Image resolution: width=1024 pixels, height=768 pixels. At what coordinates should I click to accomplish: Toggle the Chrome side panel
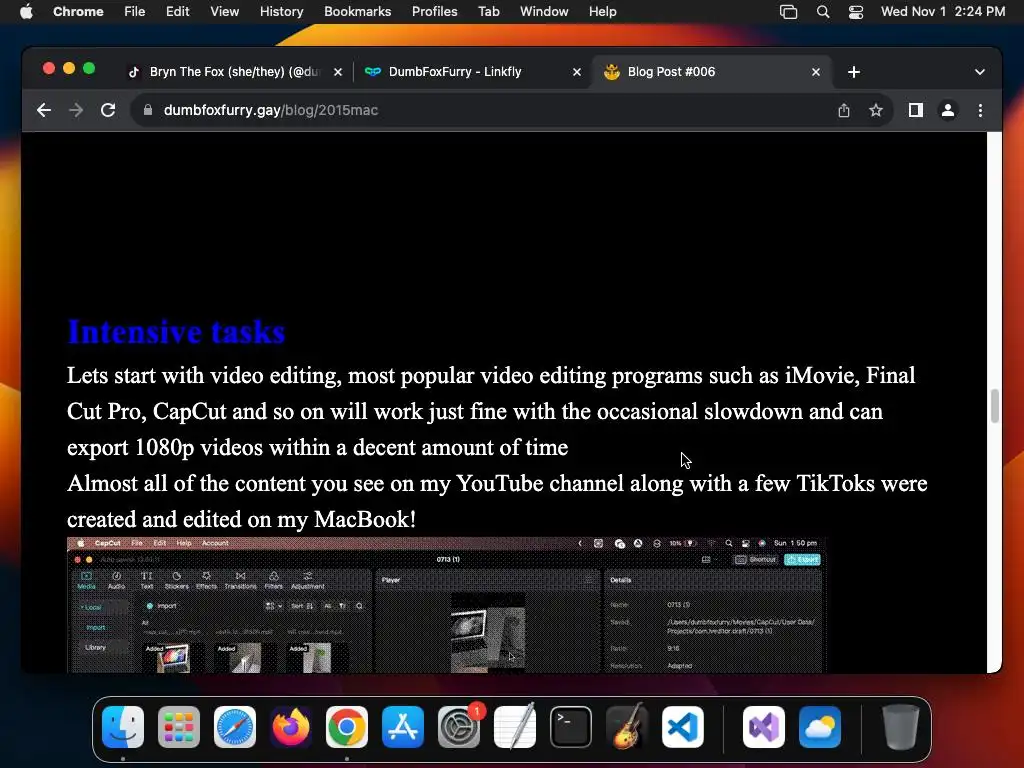(x=916, y=110)
